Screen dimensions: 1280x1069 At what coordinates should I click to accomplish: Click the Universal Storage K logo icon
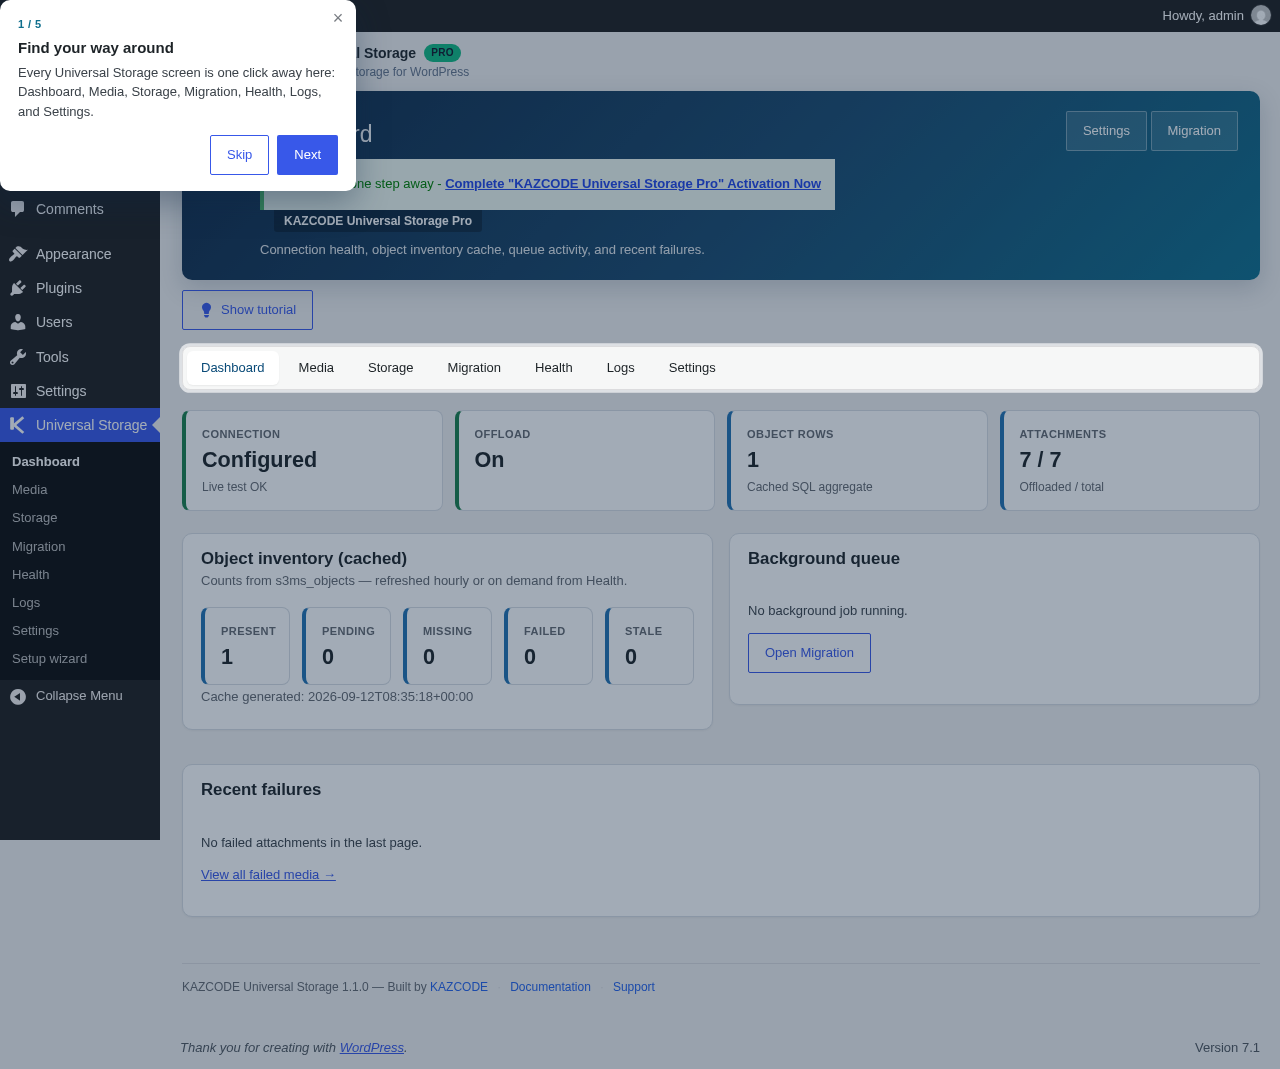click(17, 425)
